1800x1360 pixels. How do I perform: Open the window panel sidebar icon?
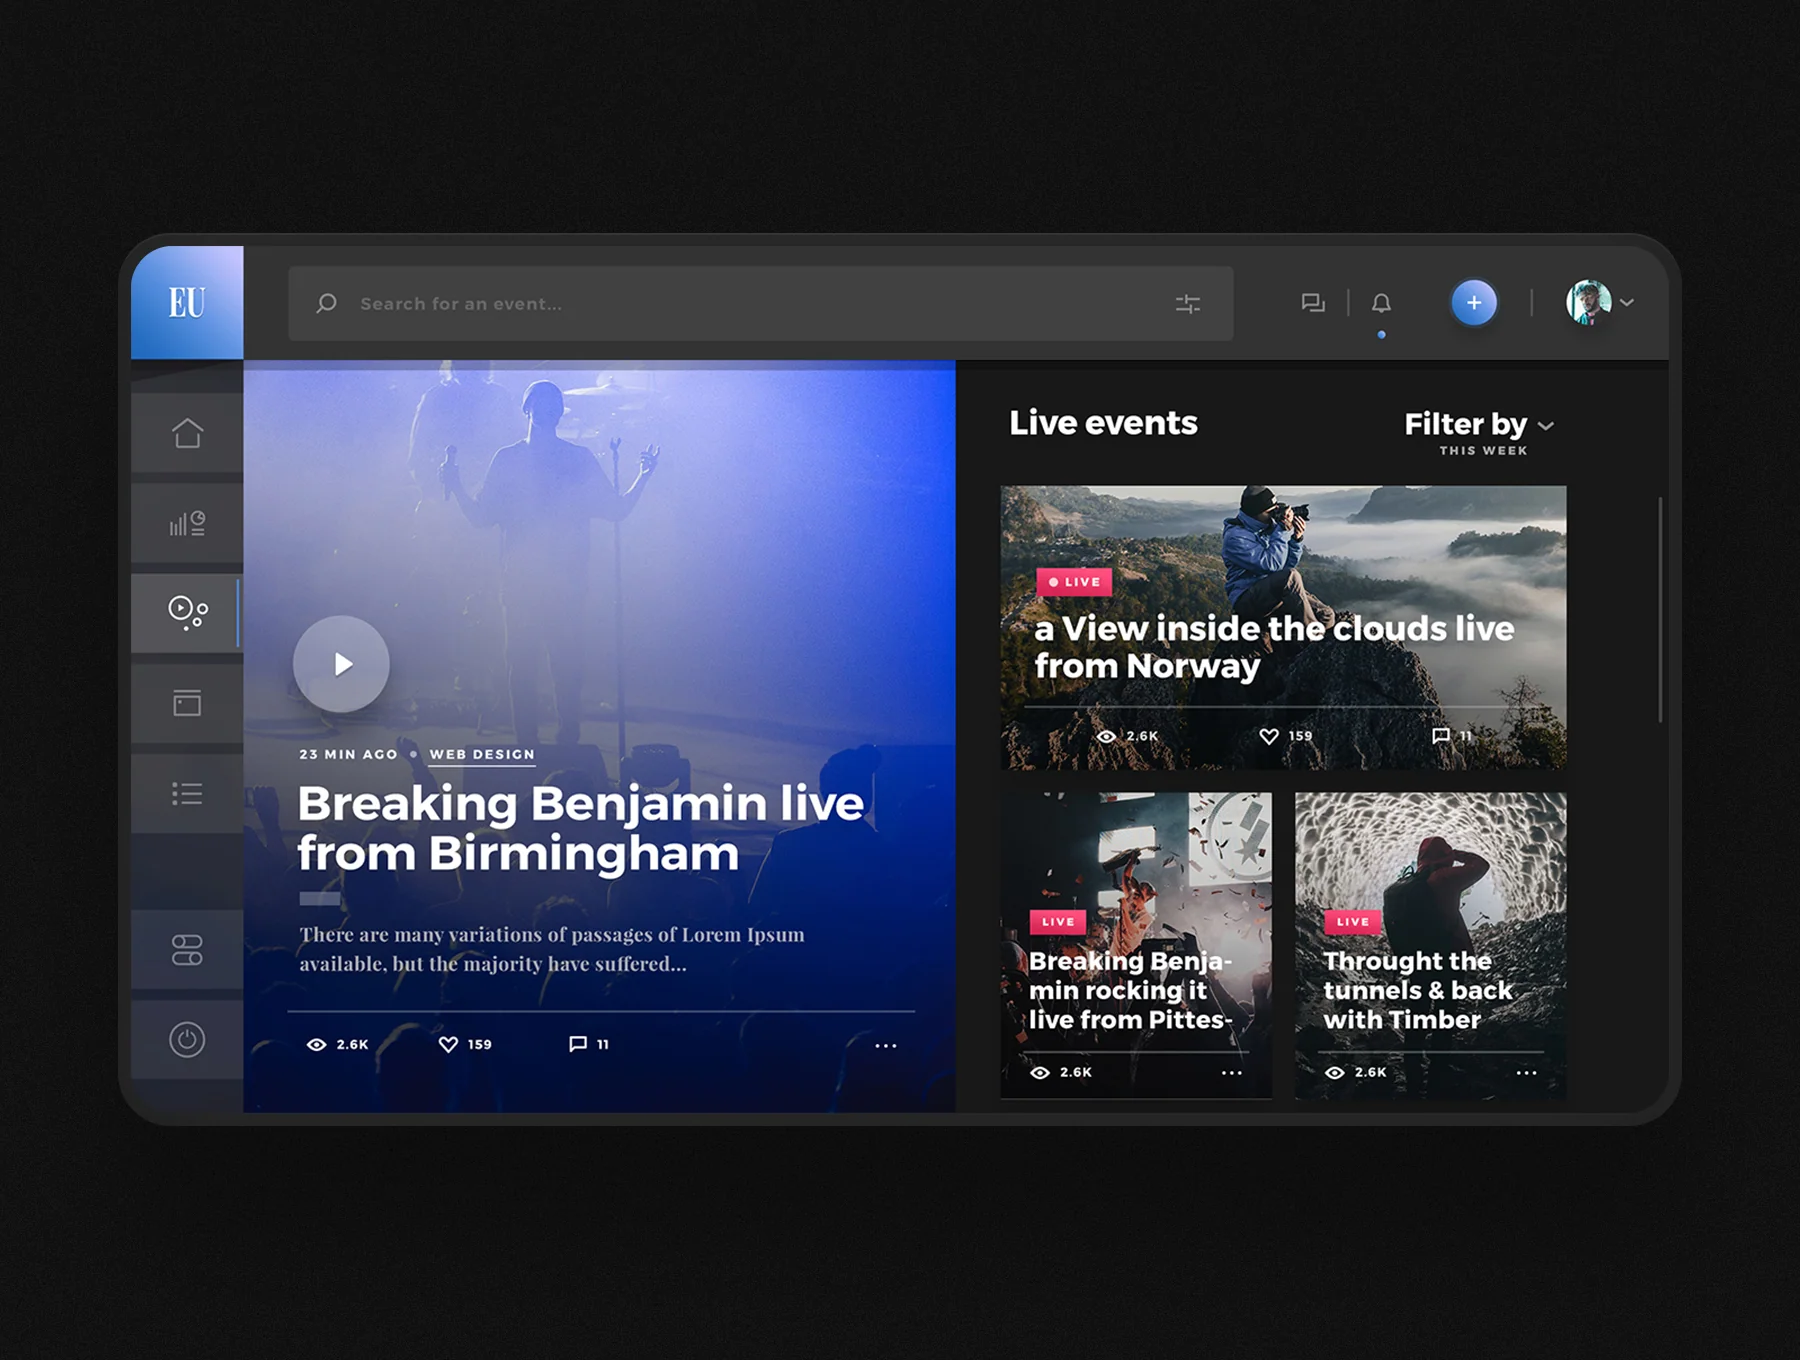(187, 703)
